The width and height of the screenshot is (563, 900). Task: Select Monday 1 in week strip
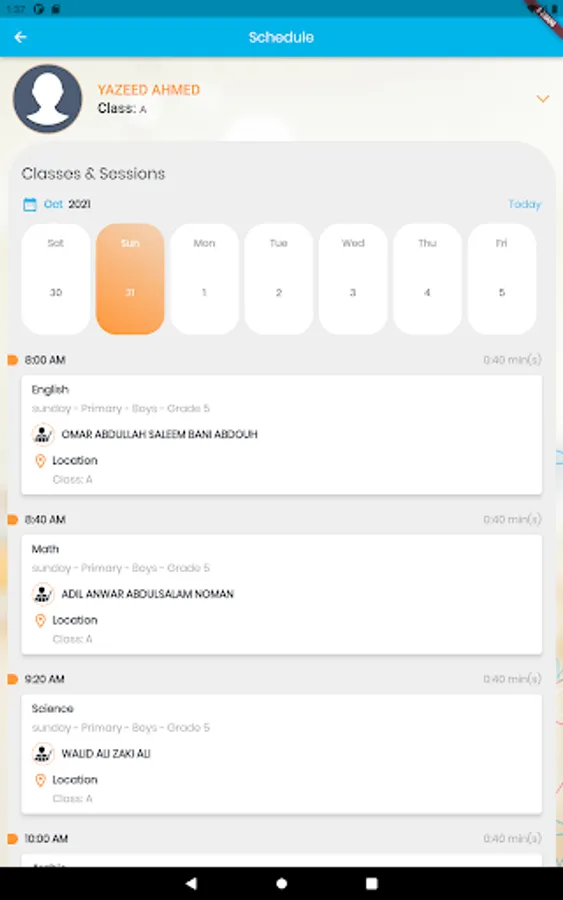(204, 279)
